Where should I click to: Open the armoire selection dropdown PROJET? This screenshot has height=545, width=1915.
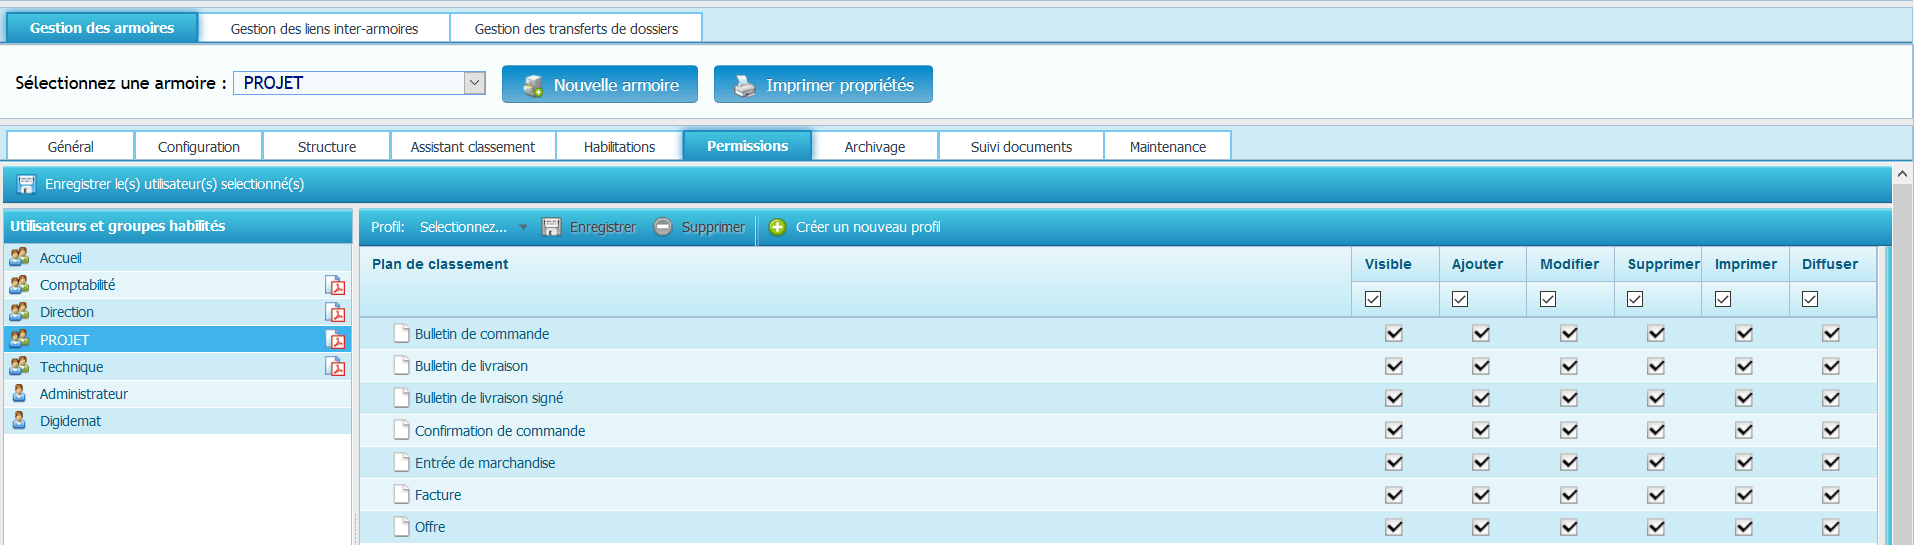coord(474,83)
